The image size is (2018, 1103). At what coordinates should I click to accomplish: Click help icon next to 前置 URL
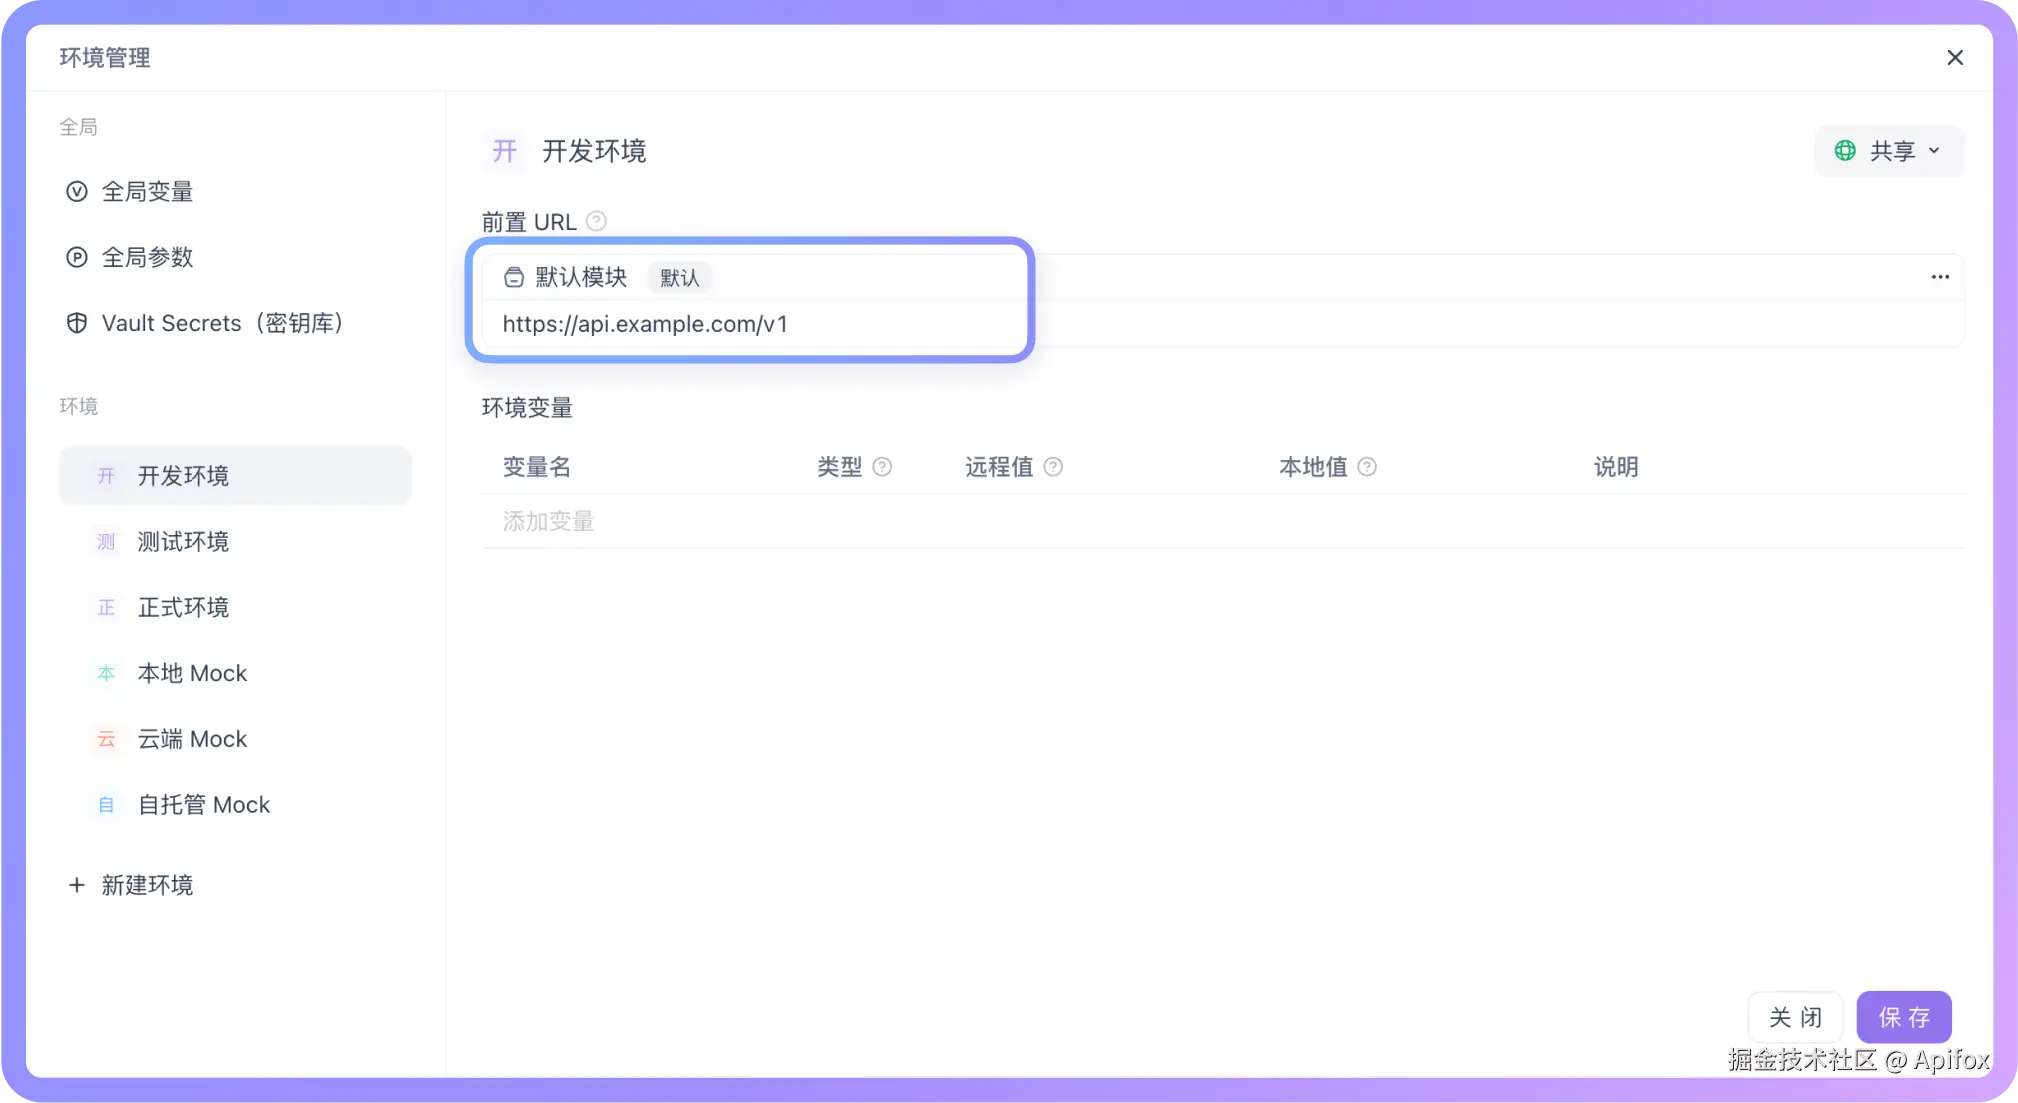596,221
